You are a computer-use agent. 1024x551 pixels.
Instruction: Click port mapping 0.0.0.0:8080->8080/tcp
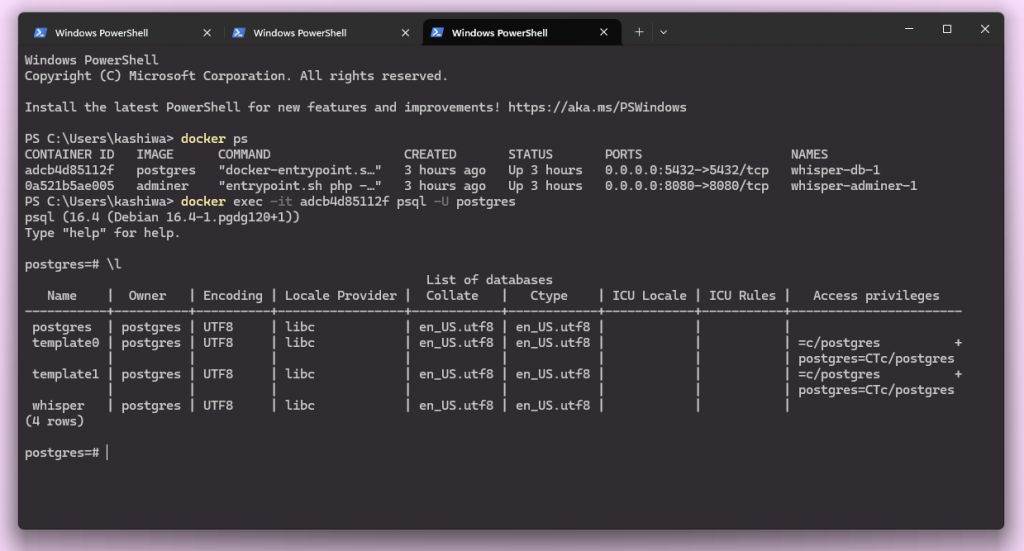pos(686,186)
